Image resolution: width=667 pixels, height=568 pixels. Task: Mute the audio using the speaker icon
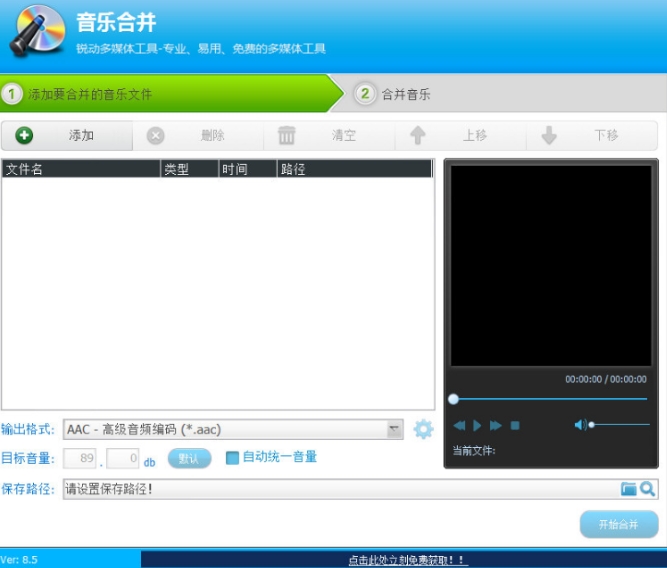[580, 425]
